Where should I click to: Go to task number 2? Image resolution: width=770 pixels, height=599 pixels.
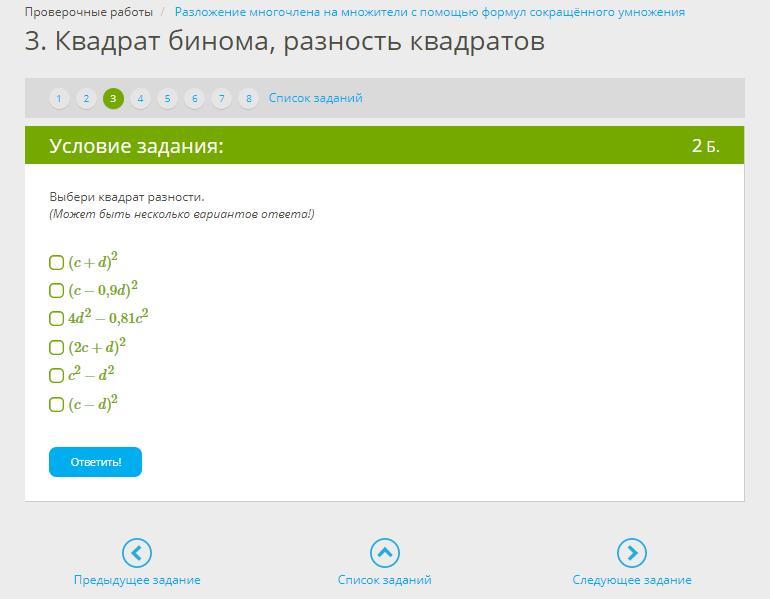[86, 99]
